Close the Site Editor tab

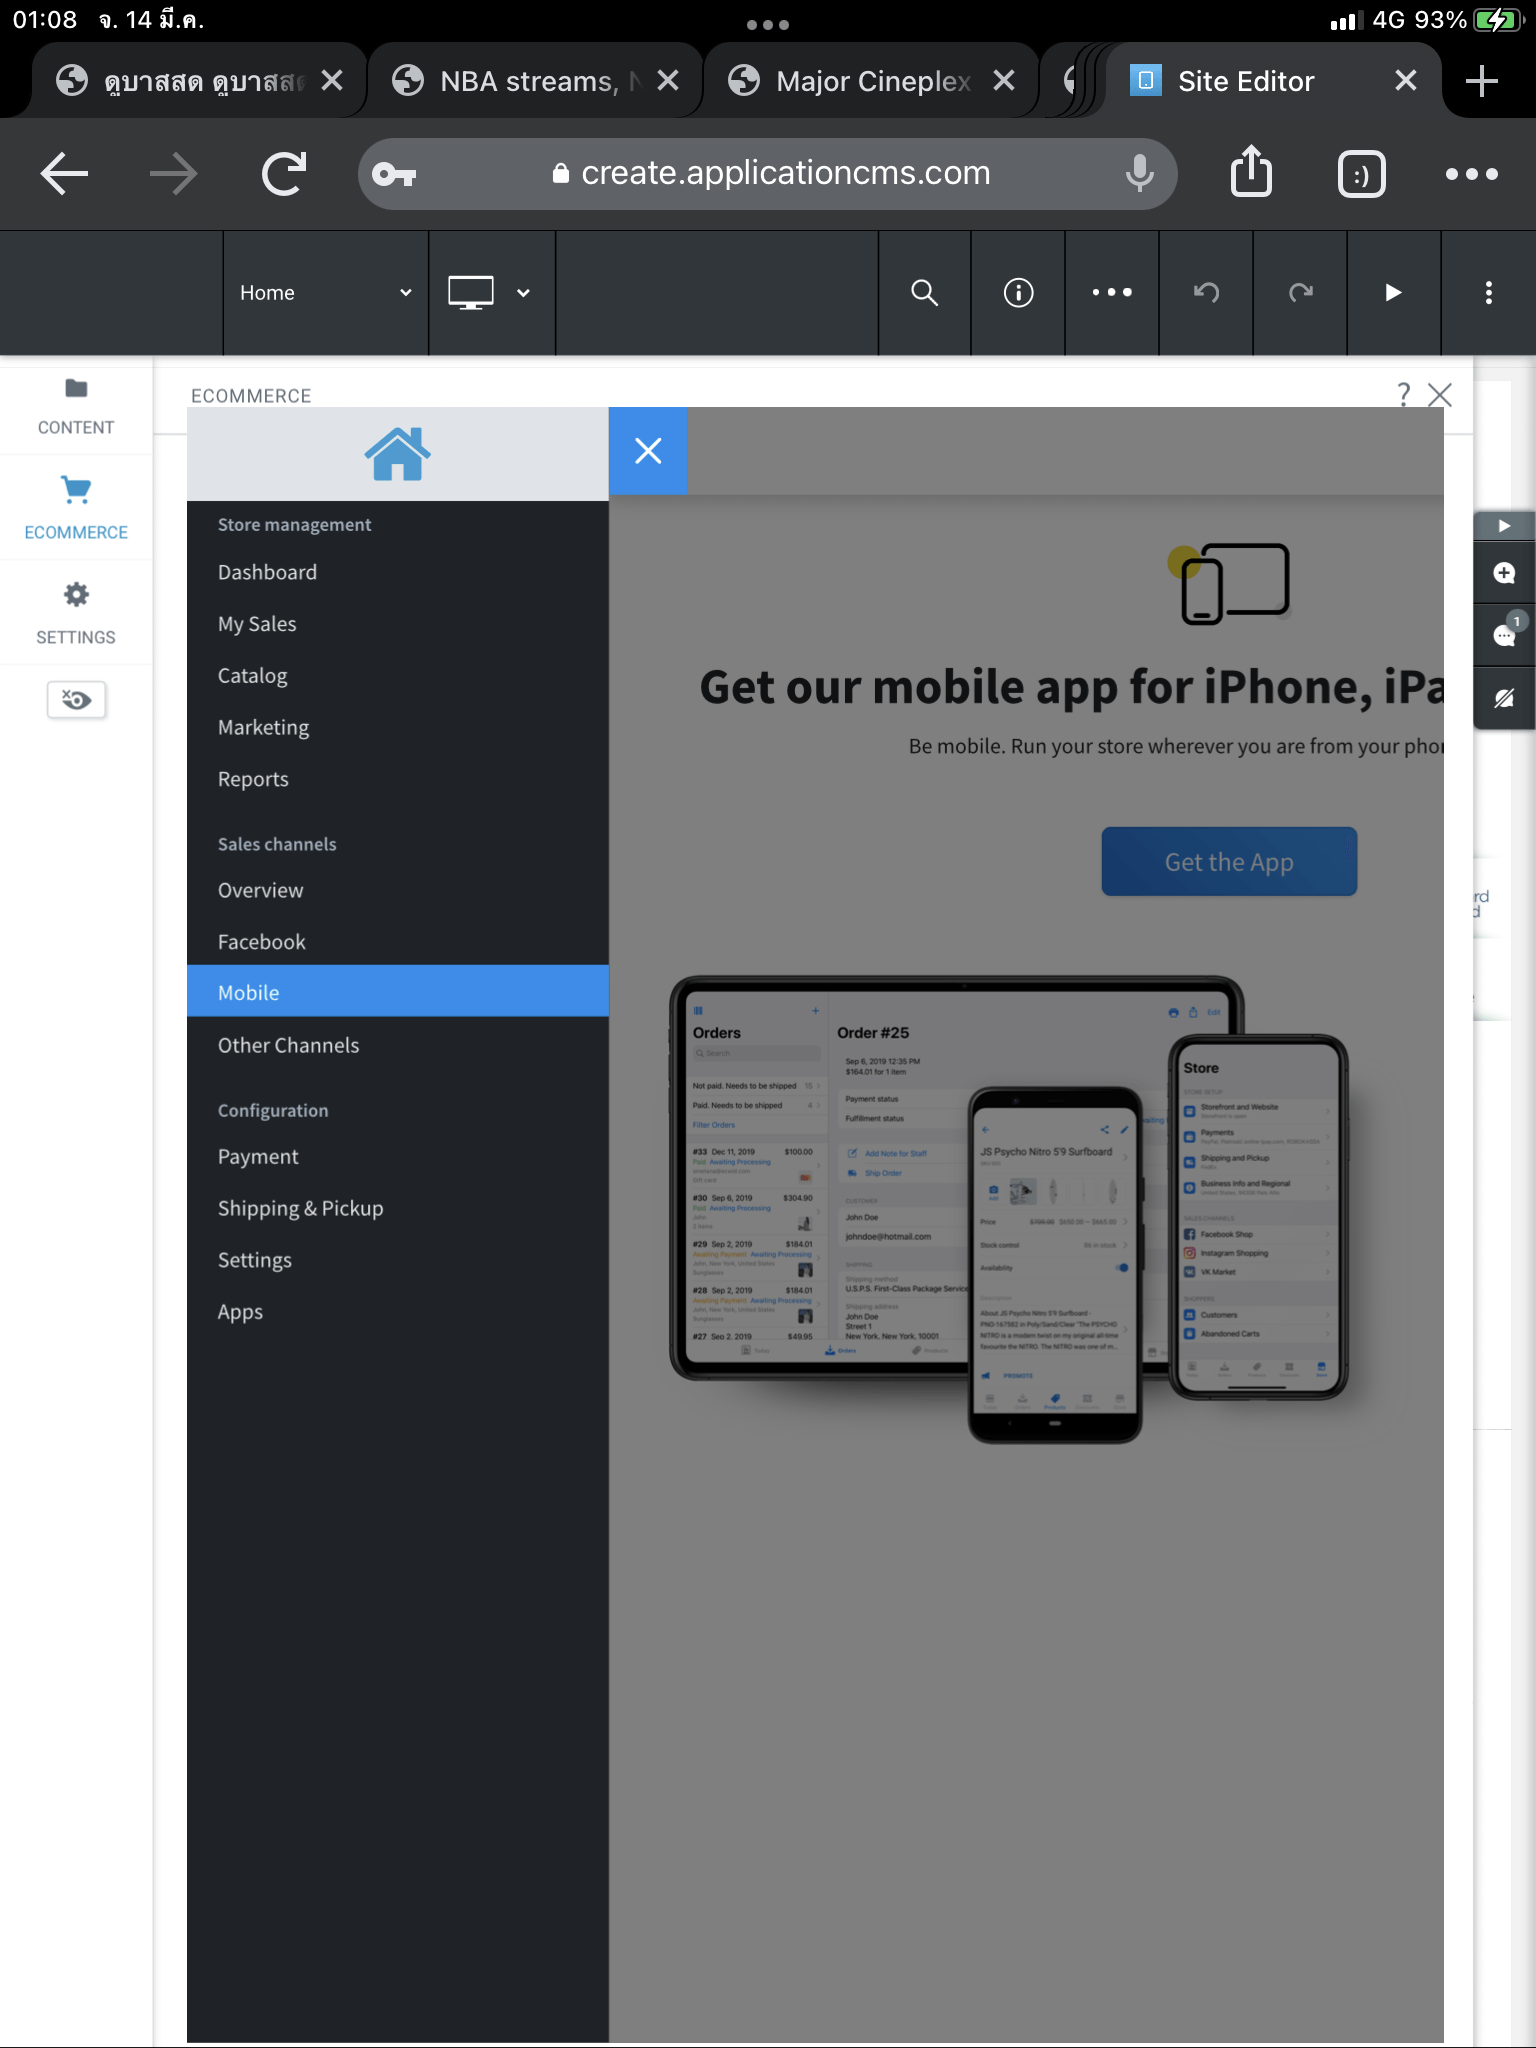(x=1405, y=81)
